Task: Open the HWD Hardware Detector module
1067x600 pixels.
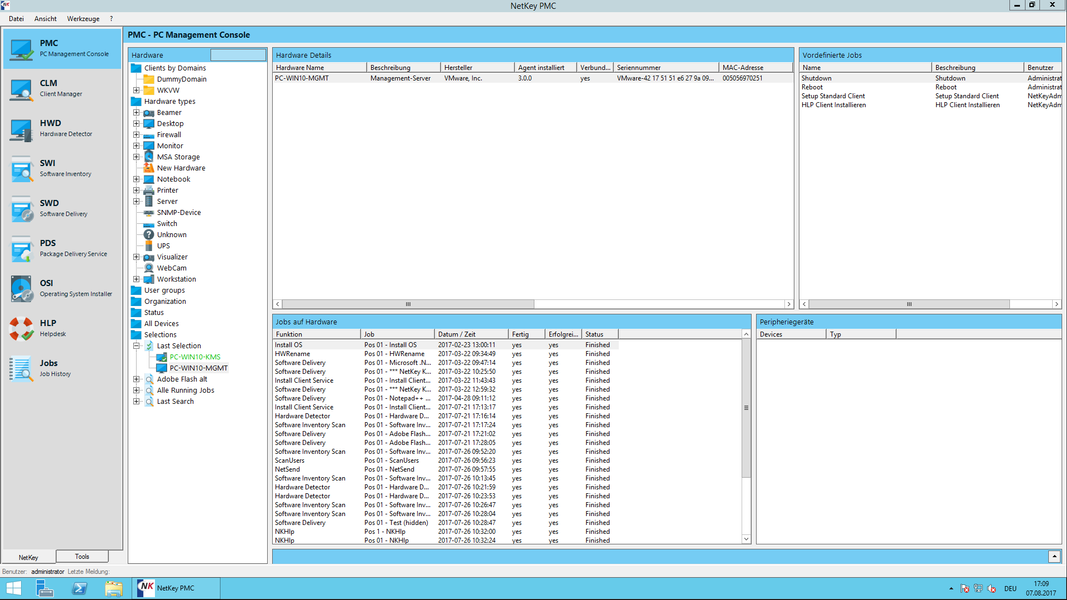Action: pos(45,128)
